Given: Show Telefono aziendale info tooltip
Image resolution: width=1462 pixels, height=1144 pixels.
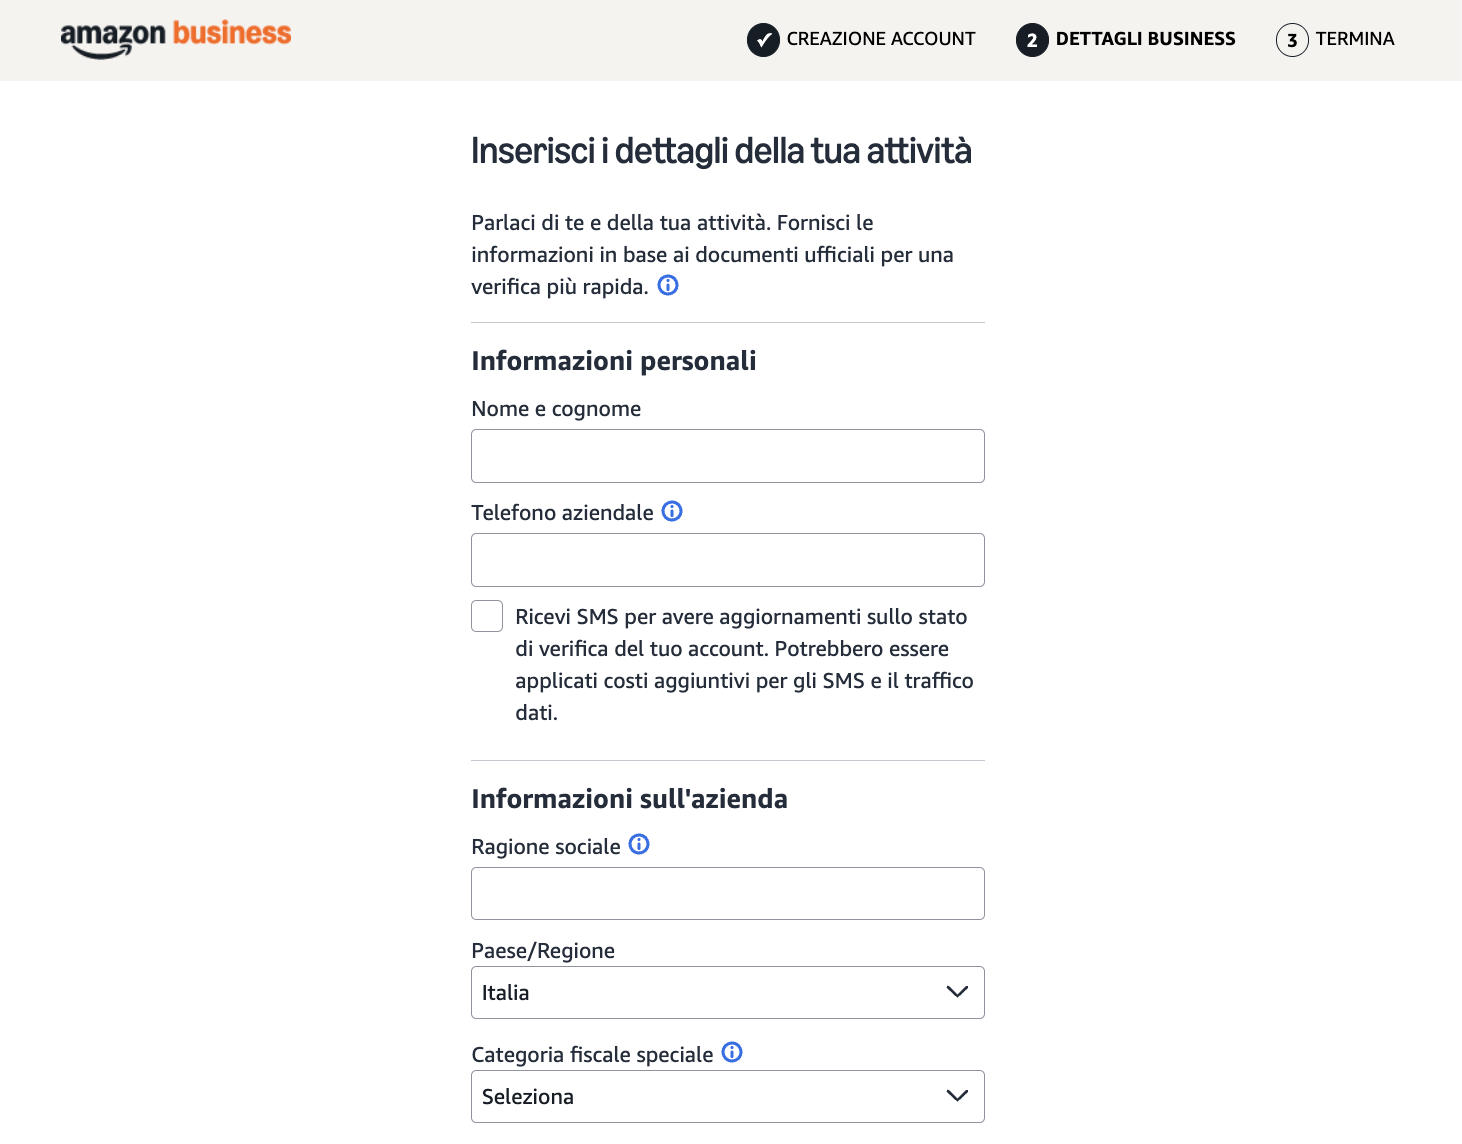Looking at the screenshot, I should point(672,512).
